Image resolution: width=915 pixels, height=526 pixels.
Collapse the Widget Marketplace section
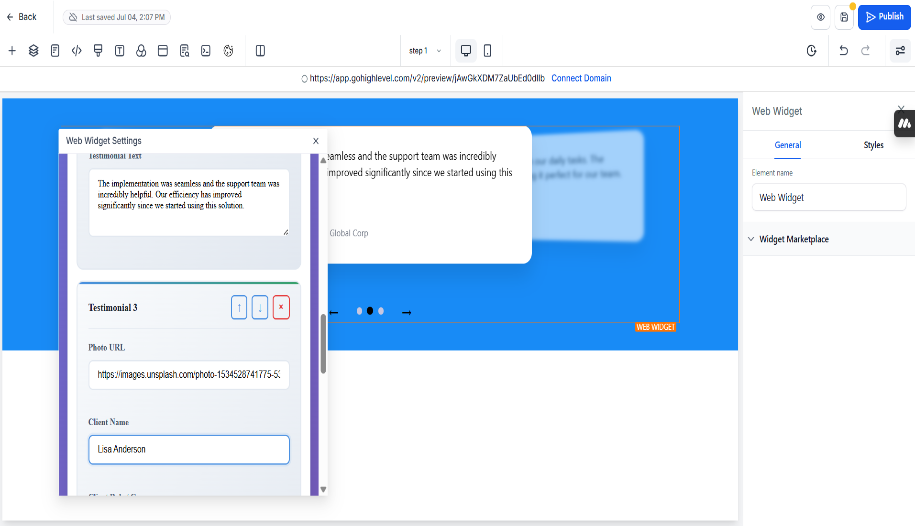[x=829, y=239]
